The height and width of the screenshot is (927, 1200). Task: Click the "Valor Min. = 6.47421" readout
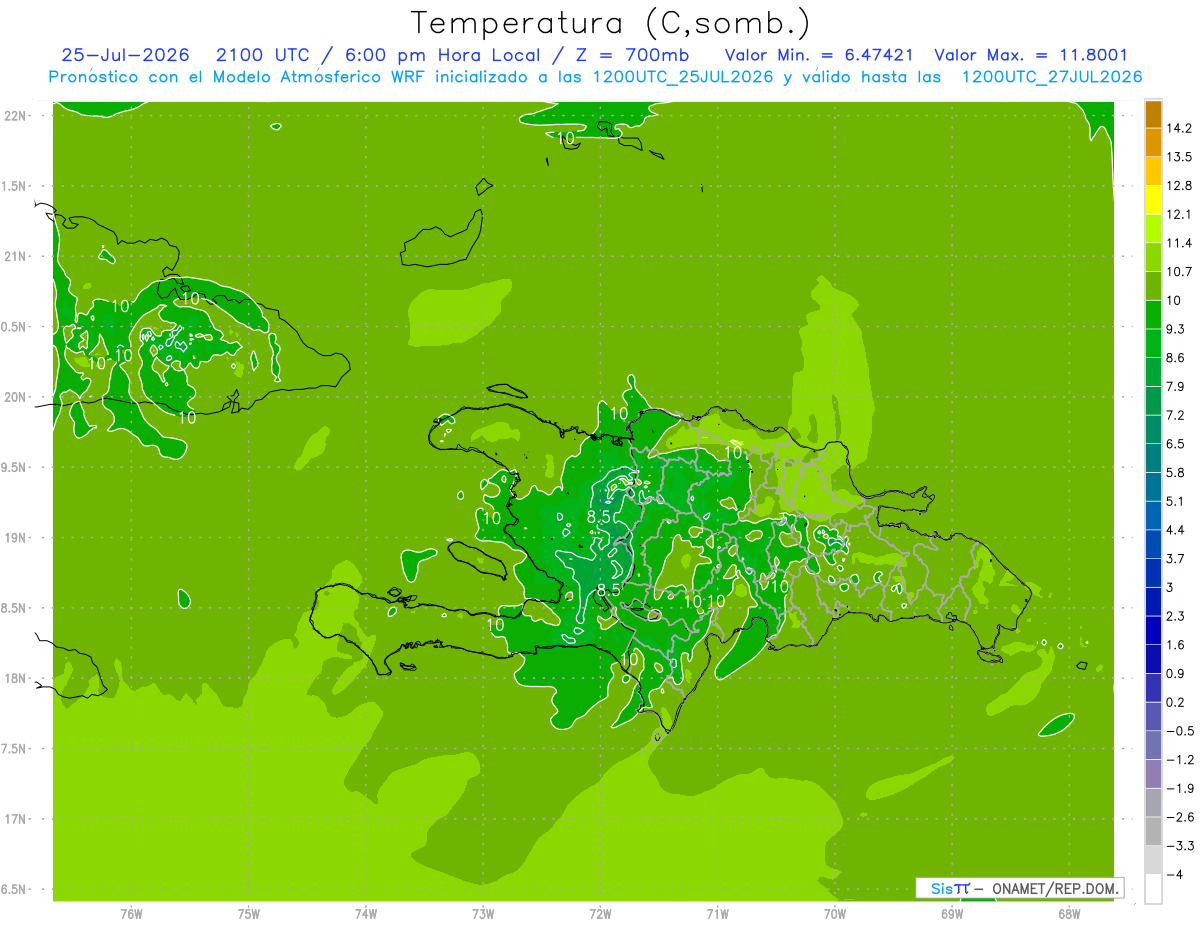(x=818, y=55)
